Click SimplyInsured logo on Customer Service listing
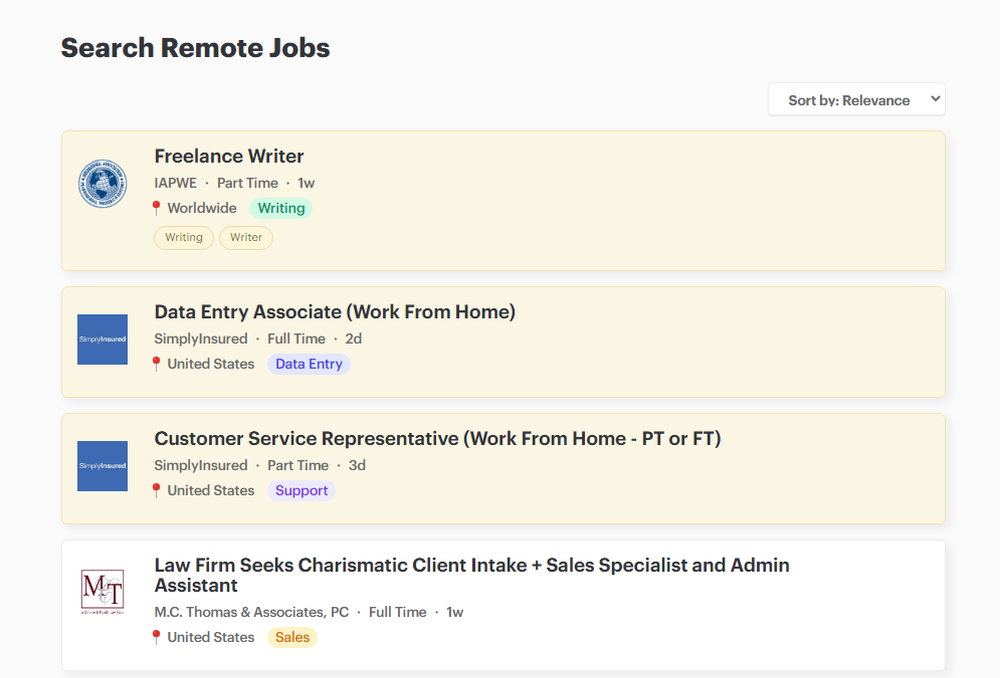Screen dimensions: 1000x678 click(103, 466)
